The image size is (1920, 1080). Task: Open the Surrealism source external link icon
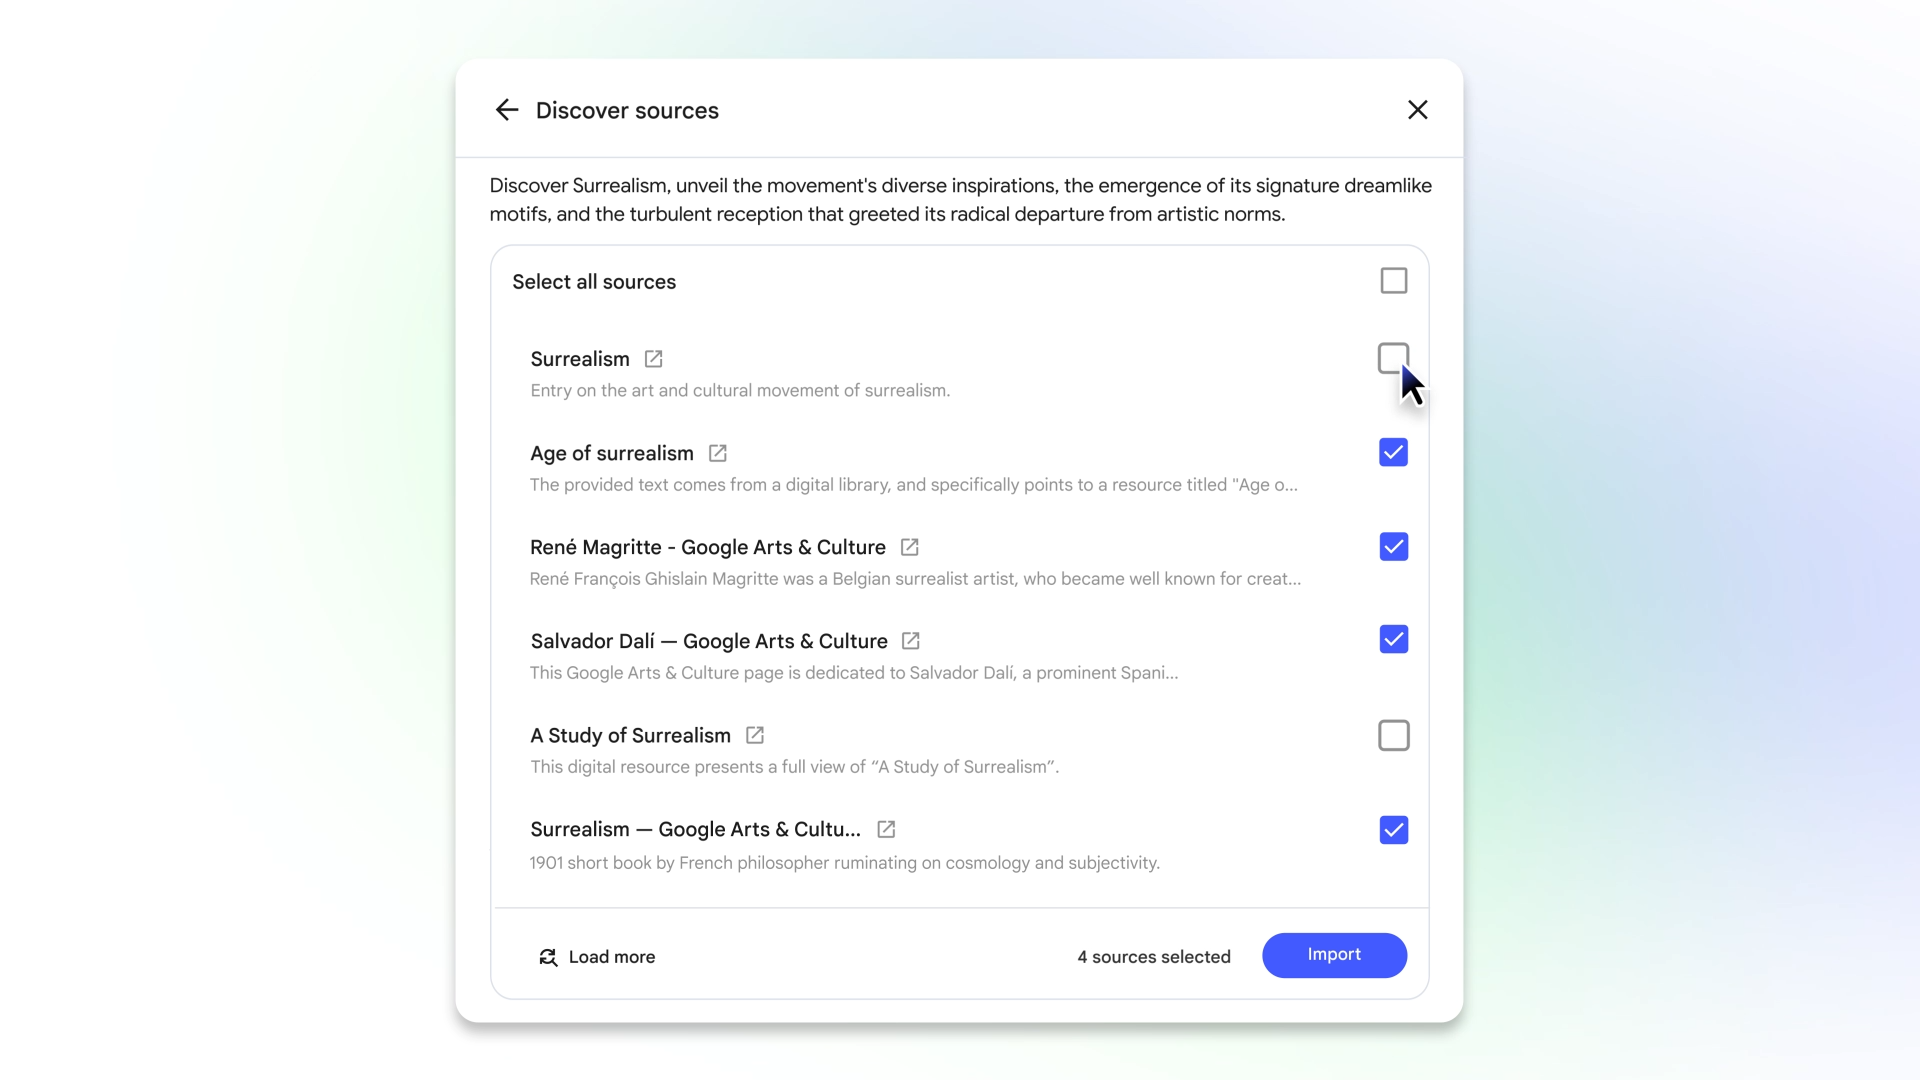(653, 359)
